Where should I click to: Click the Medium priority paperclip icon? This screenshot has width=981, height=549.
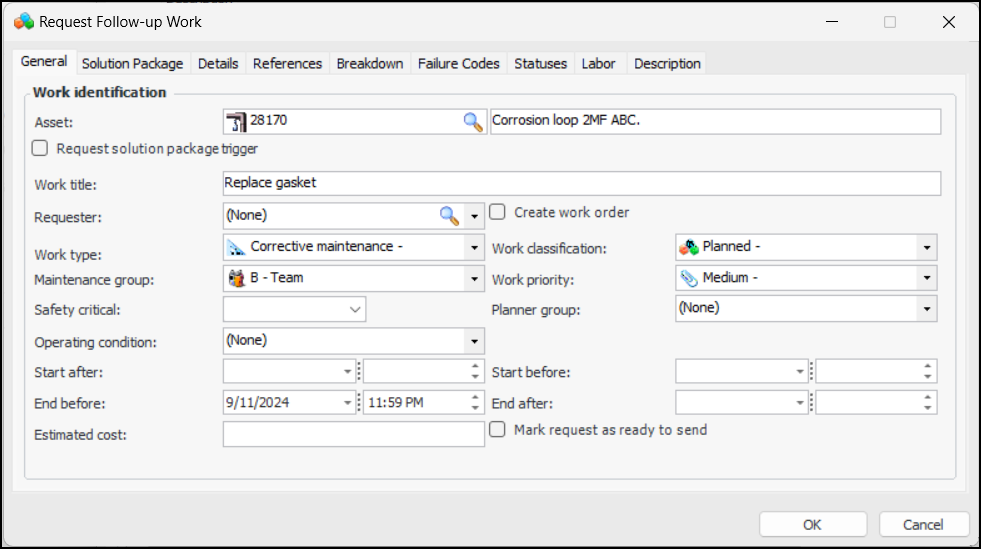(x=689, y=278)
